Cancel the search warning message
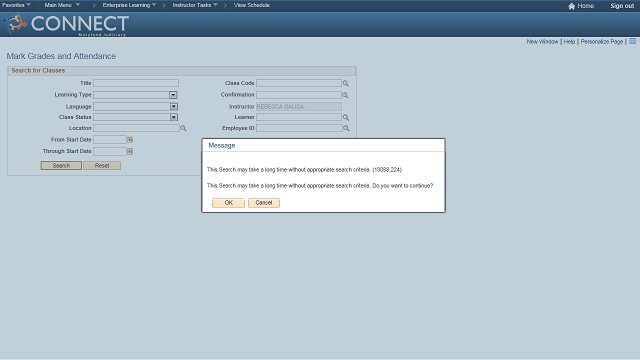This screenshot has width=640, height=360. [x=264, y=203]
